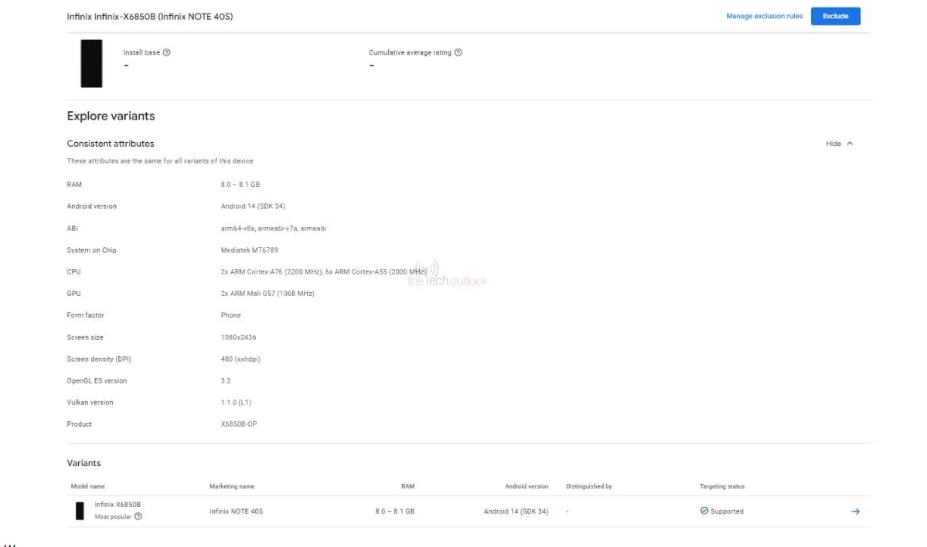The height and width of the screenshot is (547, 927).
Task: Open variant details arrow for Infinix X6850B
Action: pyautogui.click(x=855, y=511)
